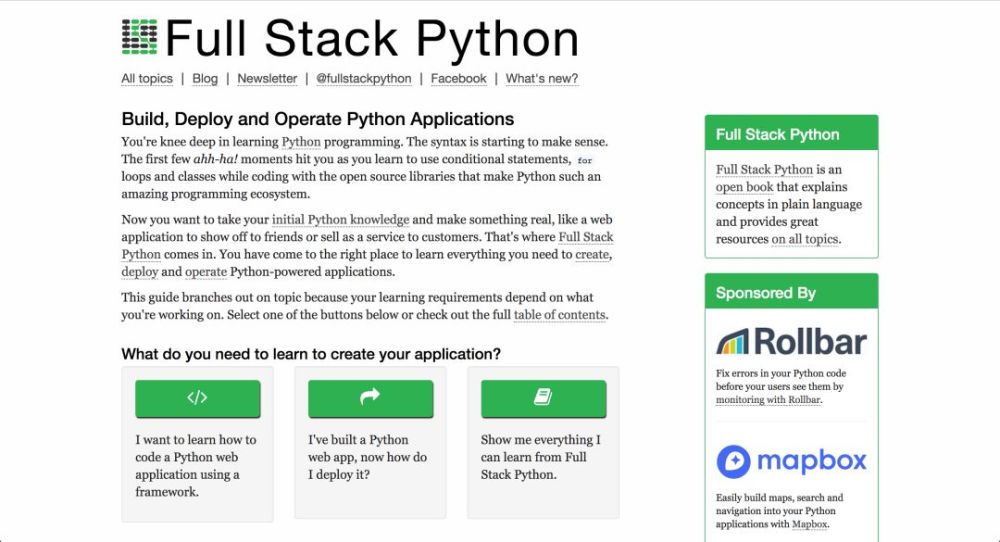Follow the table of contents link
The image size is (1000, 542).
coord(559,315)
